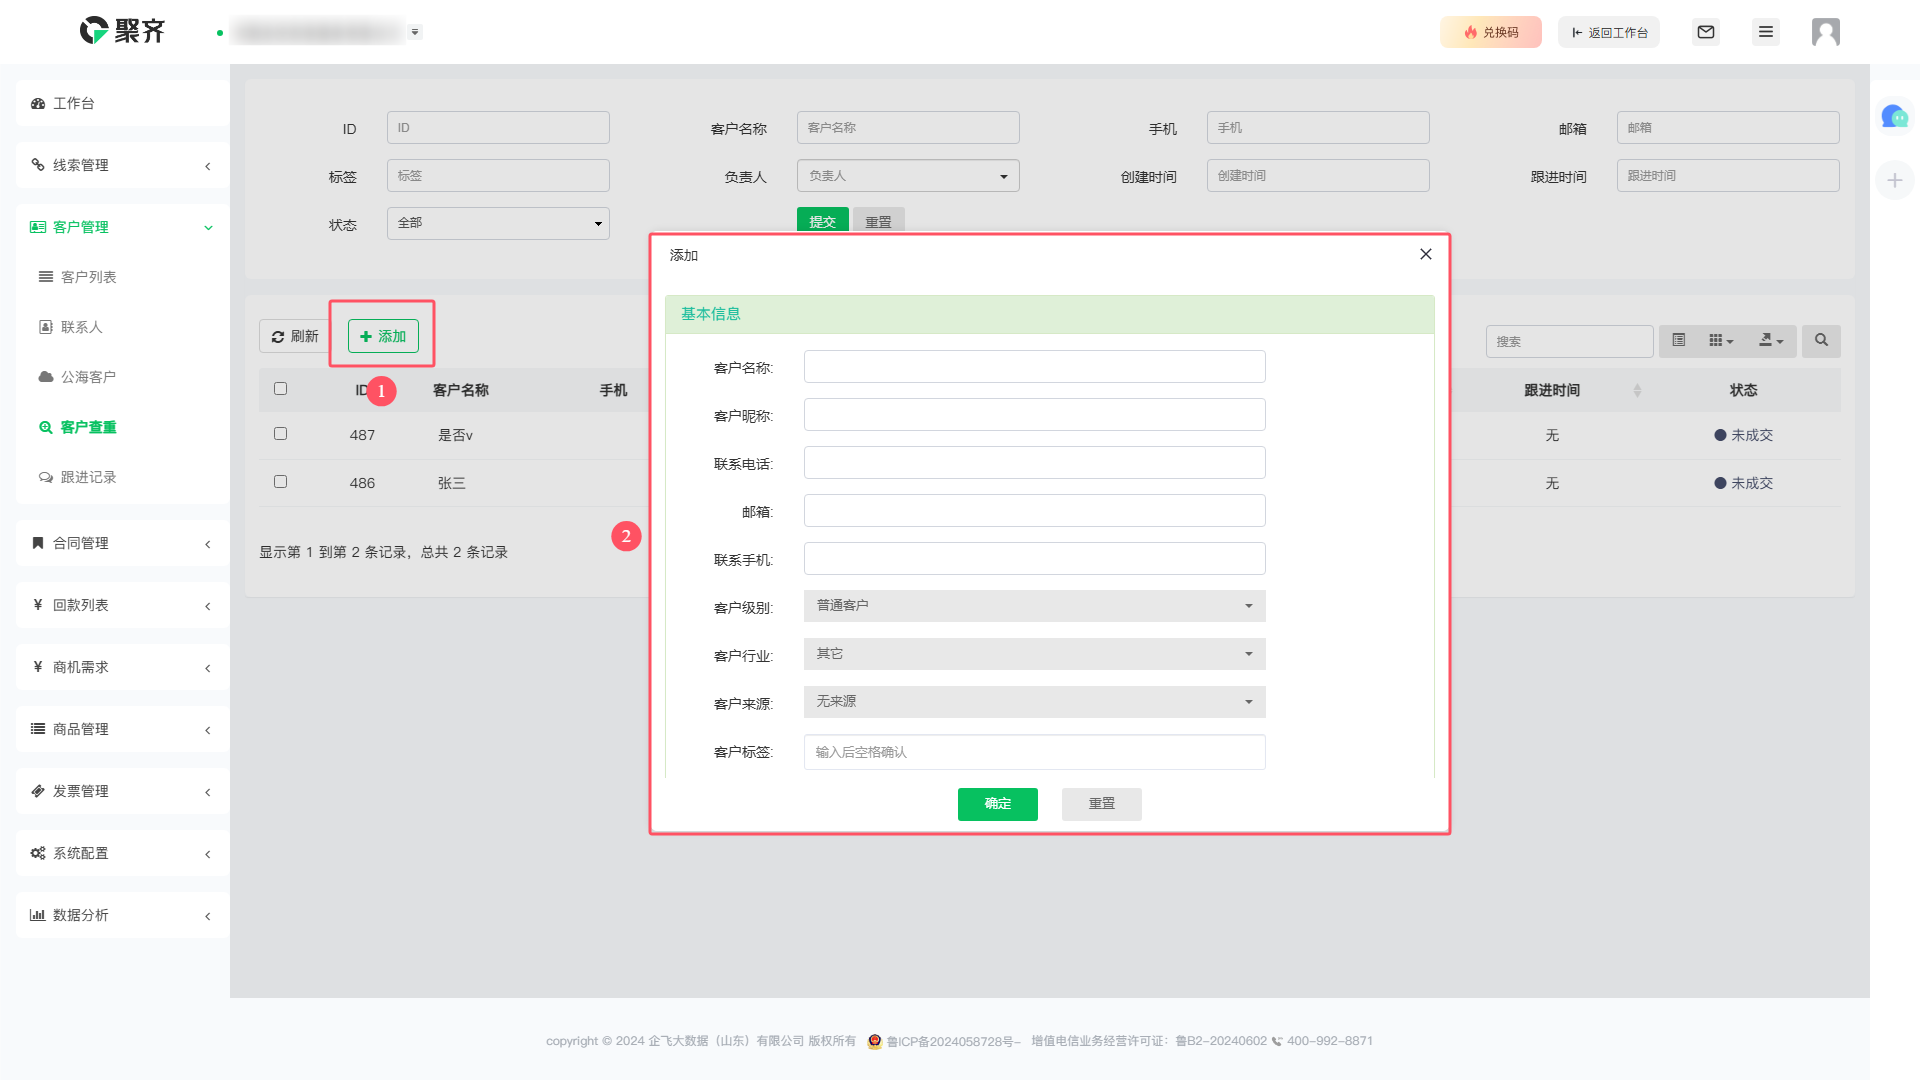
Task: Click 返回工作台 button
Action: tap(1609, 32)
